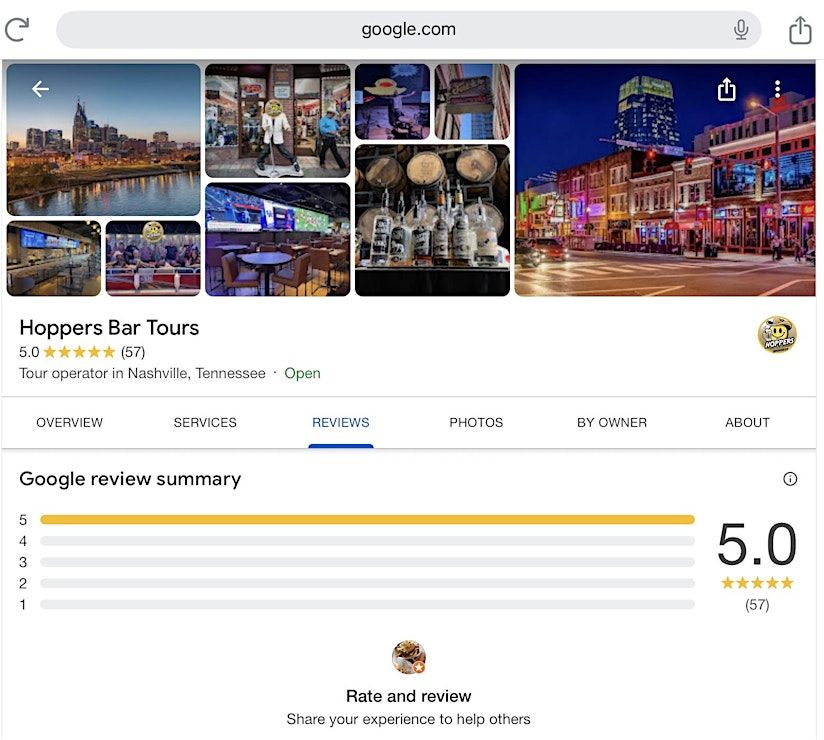Click the (57) reviews count under title
The image size is (824, 740).
[133, 352]
